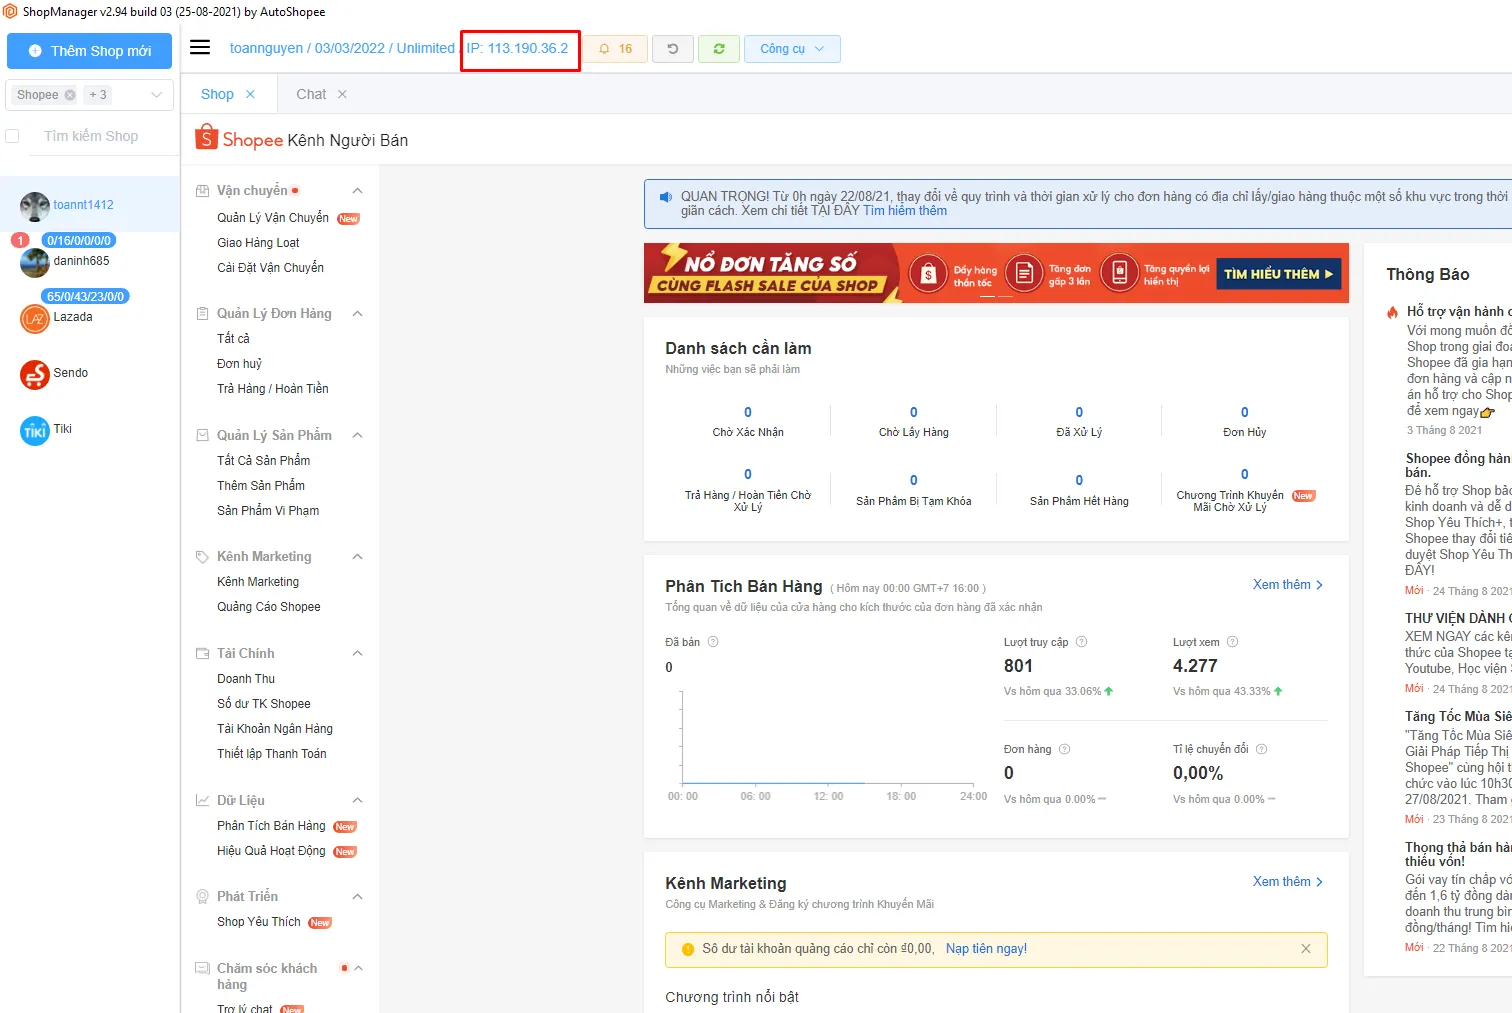Click Xem thêm in Kênh Marketing
1512x1013 pixels.
[1288, 882]
